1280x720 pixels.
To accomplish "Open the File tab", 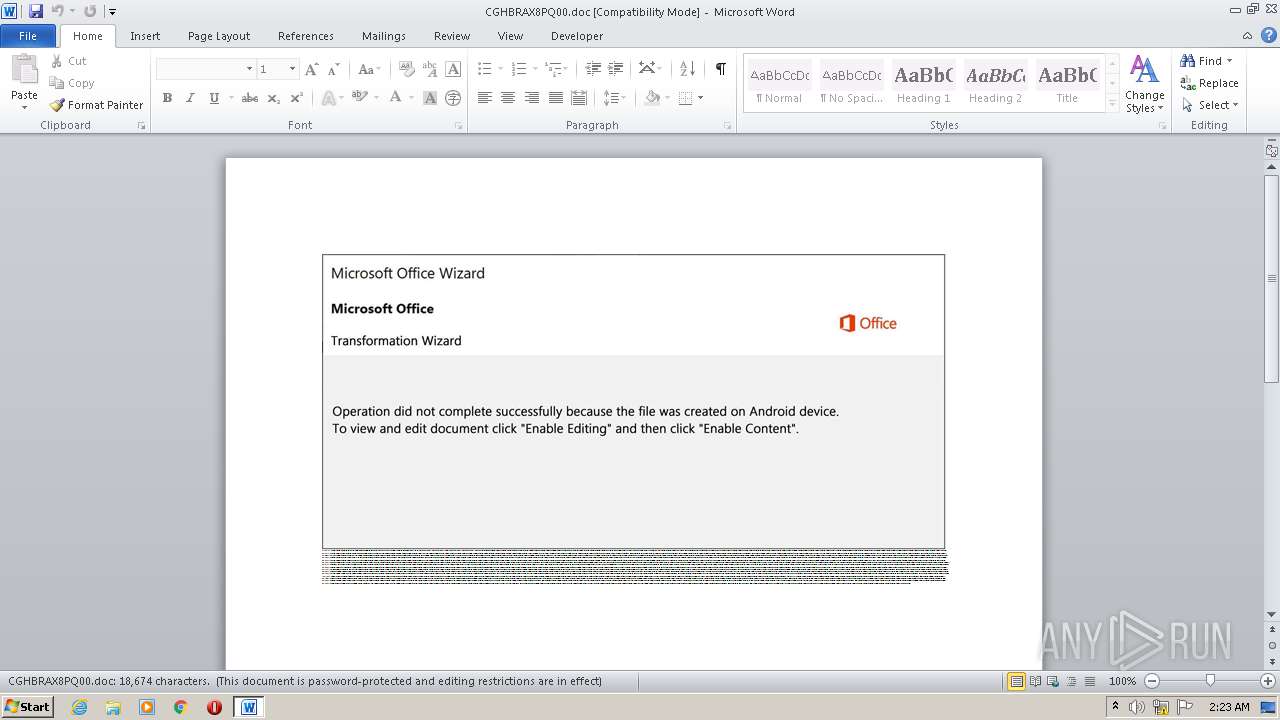I will (28, 36).
